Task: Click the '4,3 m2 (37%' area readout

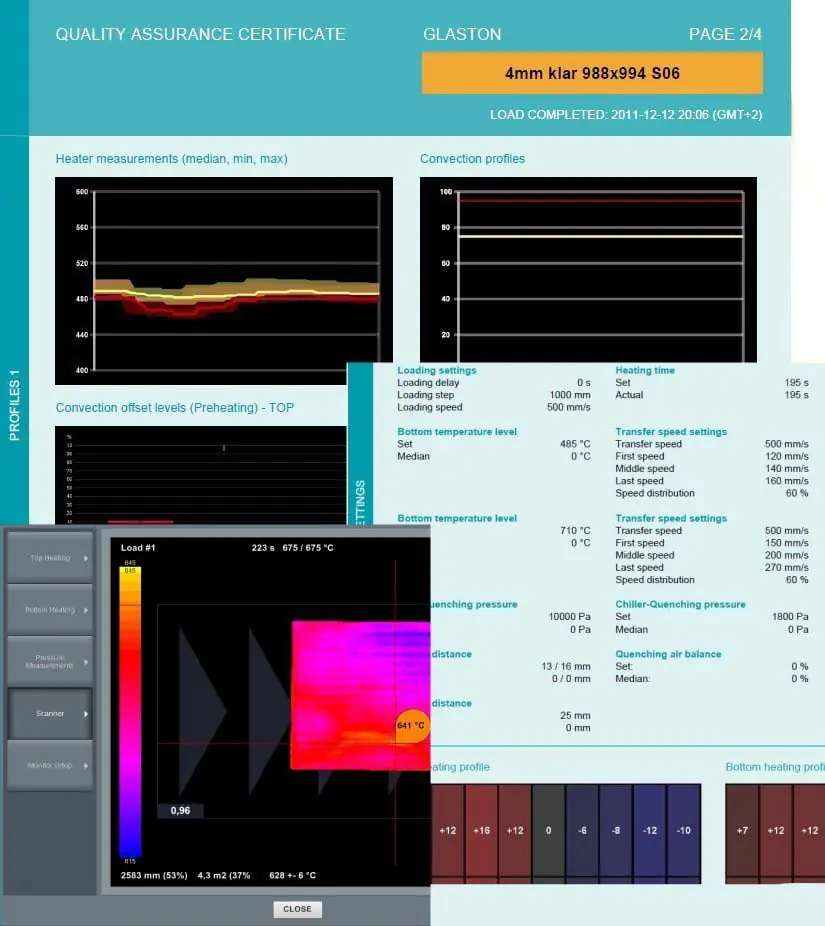Action: [224, 875]
